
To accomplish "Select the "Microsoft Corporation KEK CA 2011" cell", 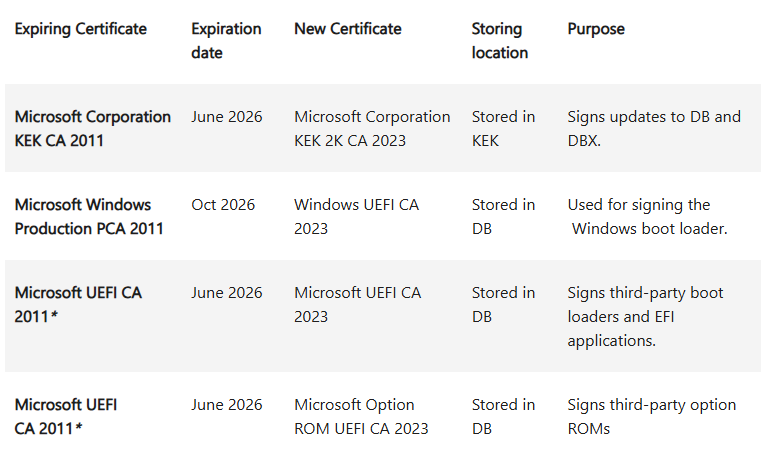I will click(x=92, y=128).
